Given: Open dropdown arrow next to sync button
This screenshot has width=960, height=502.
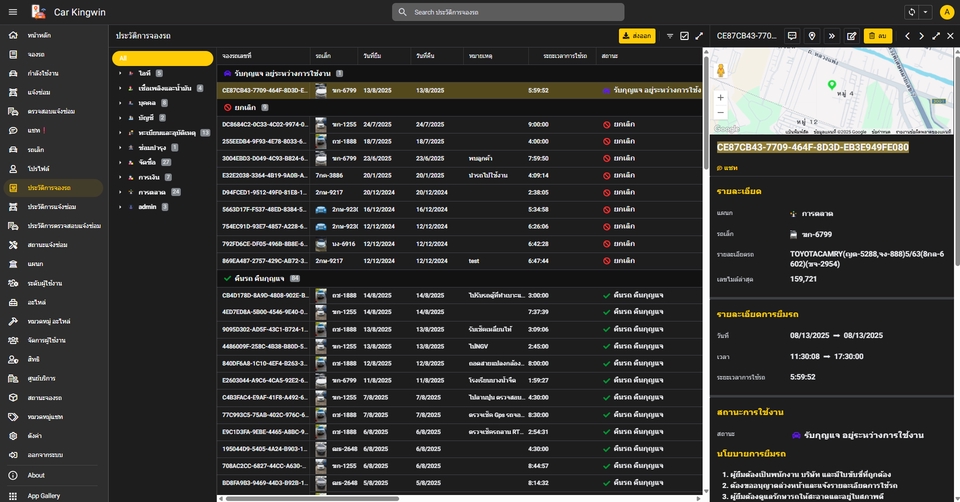Looking at the screenshot, I should click(x=926, y=12).
